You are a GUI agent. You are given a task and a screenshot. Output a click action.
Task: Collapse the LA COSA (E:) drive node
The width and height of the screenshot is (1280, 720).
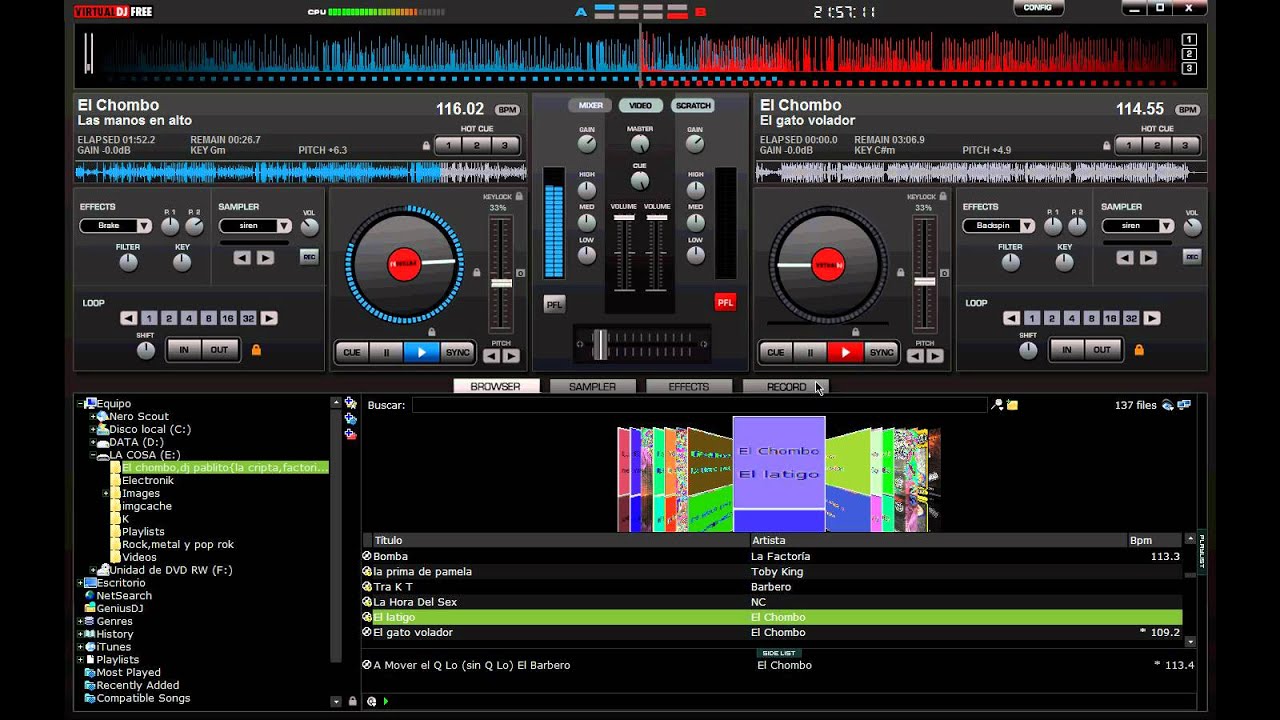pos(93,455)
